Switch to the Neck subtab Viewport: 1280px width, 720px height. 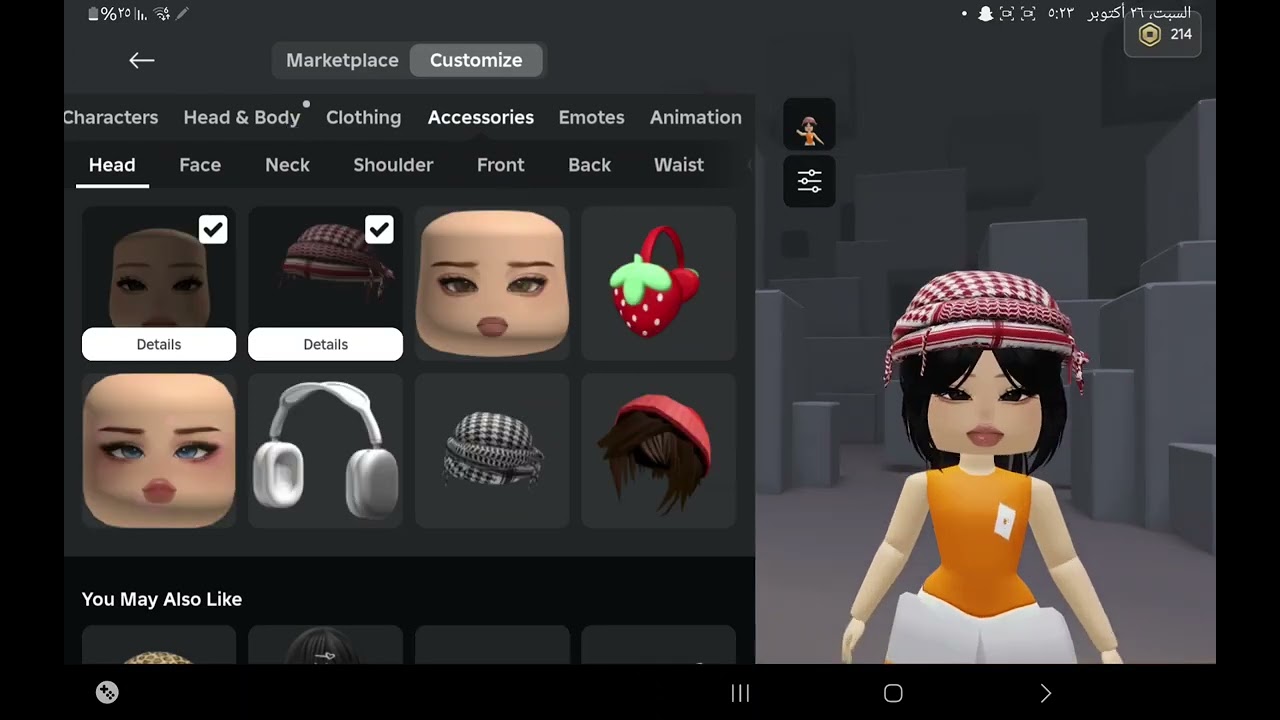[287, 165]
